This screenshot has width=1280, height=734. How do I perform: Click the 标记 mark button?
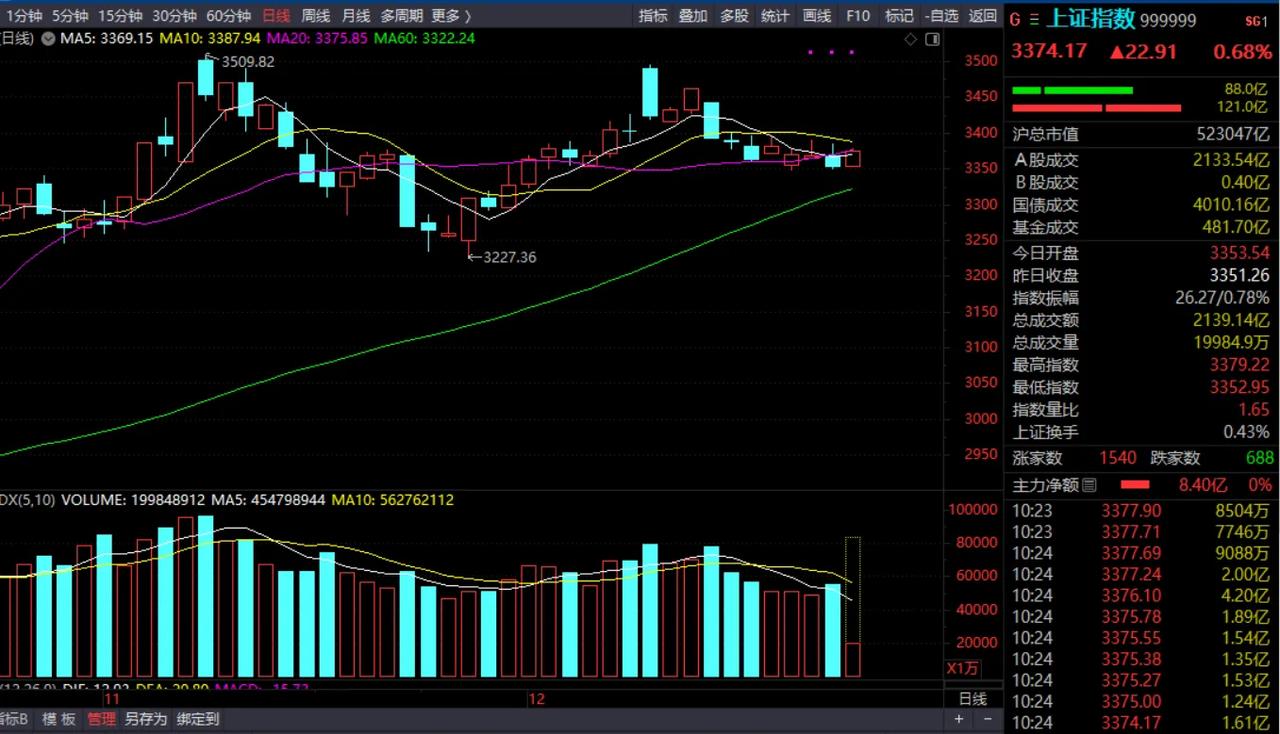900,16
